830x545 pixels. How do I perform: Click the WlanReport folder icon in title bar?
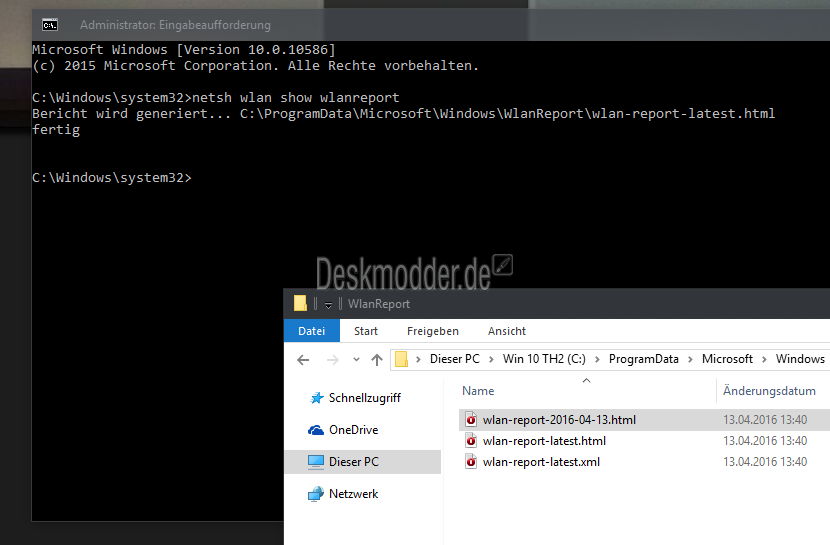[300, 303]
